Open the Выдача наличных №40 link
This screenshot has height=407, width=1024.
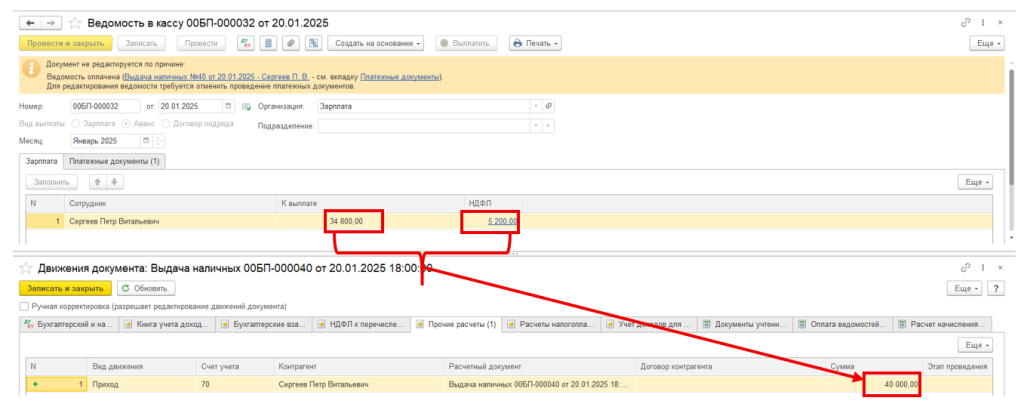217,76
